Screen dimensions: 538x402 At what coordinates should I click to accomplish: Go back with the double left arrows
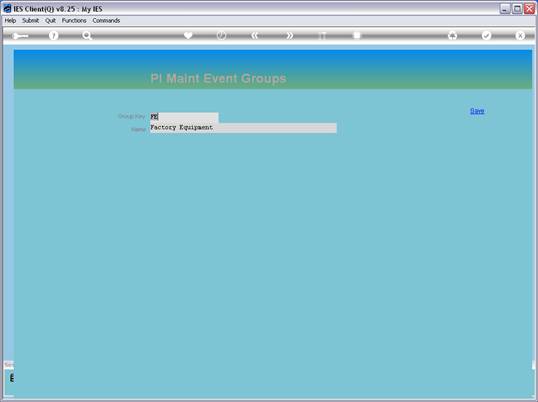[255, 35]
